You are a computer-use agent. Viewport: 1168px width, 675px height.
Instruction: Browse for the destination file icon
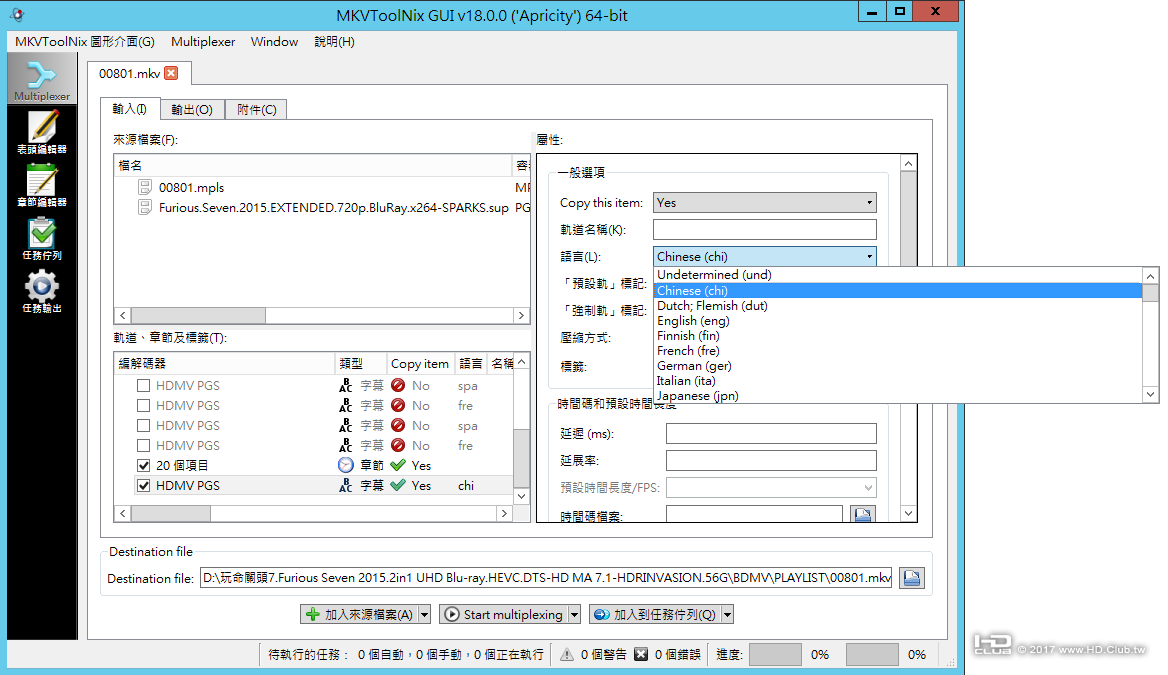click(x=912, y=577)
